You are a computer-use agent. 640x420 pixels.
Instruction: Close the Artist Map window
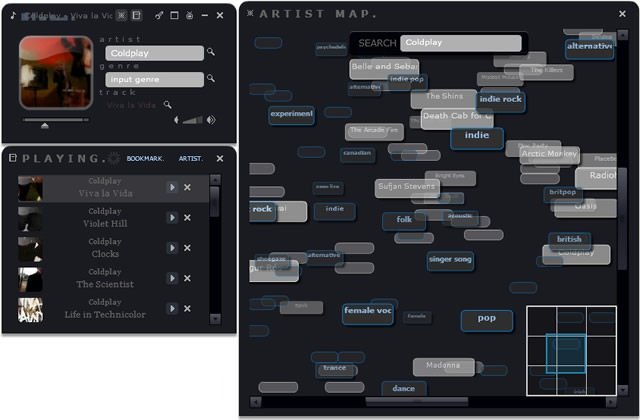click(622, 14)
